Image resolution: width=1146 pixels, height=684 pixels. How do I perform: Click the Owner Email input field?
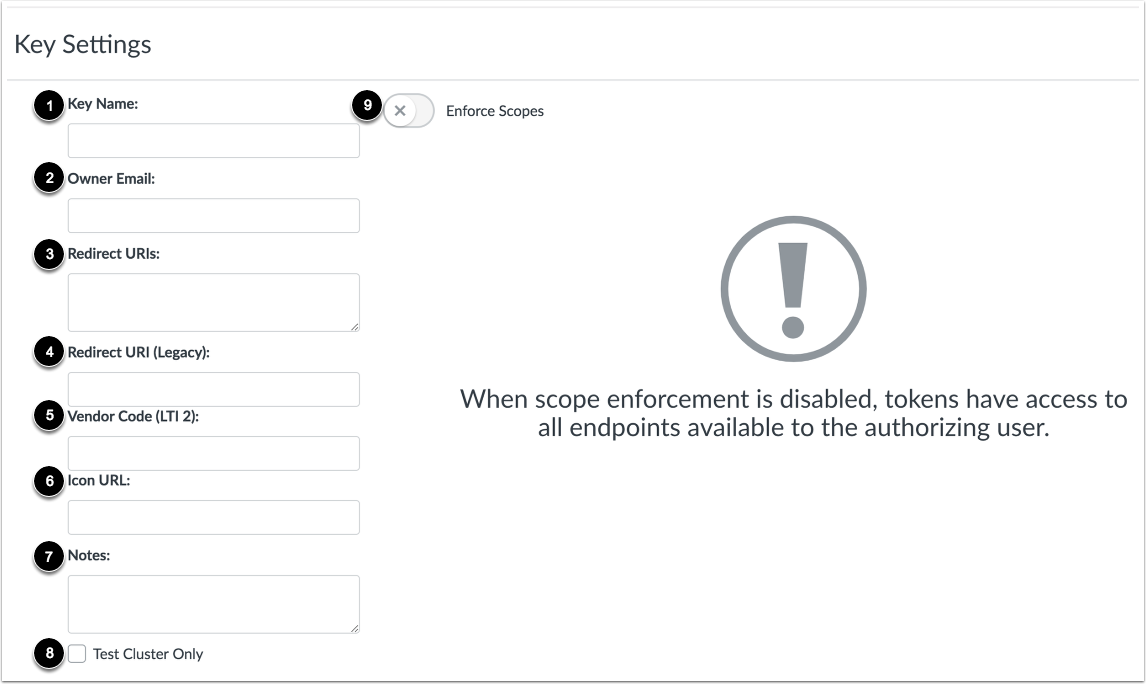point(213,216)
